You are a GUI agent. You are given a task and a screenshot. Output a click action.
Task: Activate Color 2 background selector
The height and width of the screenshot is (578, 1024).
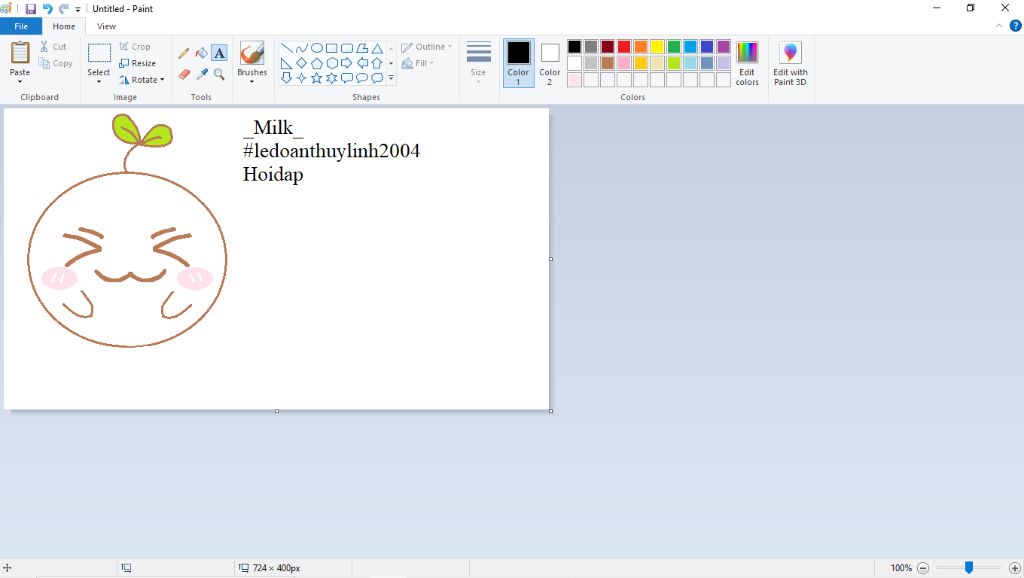(550, 63)
